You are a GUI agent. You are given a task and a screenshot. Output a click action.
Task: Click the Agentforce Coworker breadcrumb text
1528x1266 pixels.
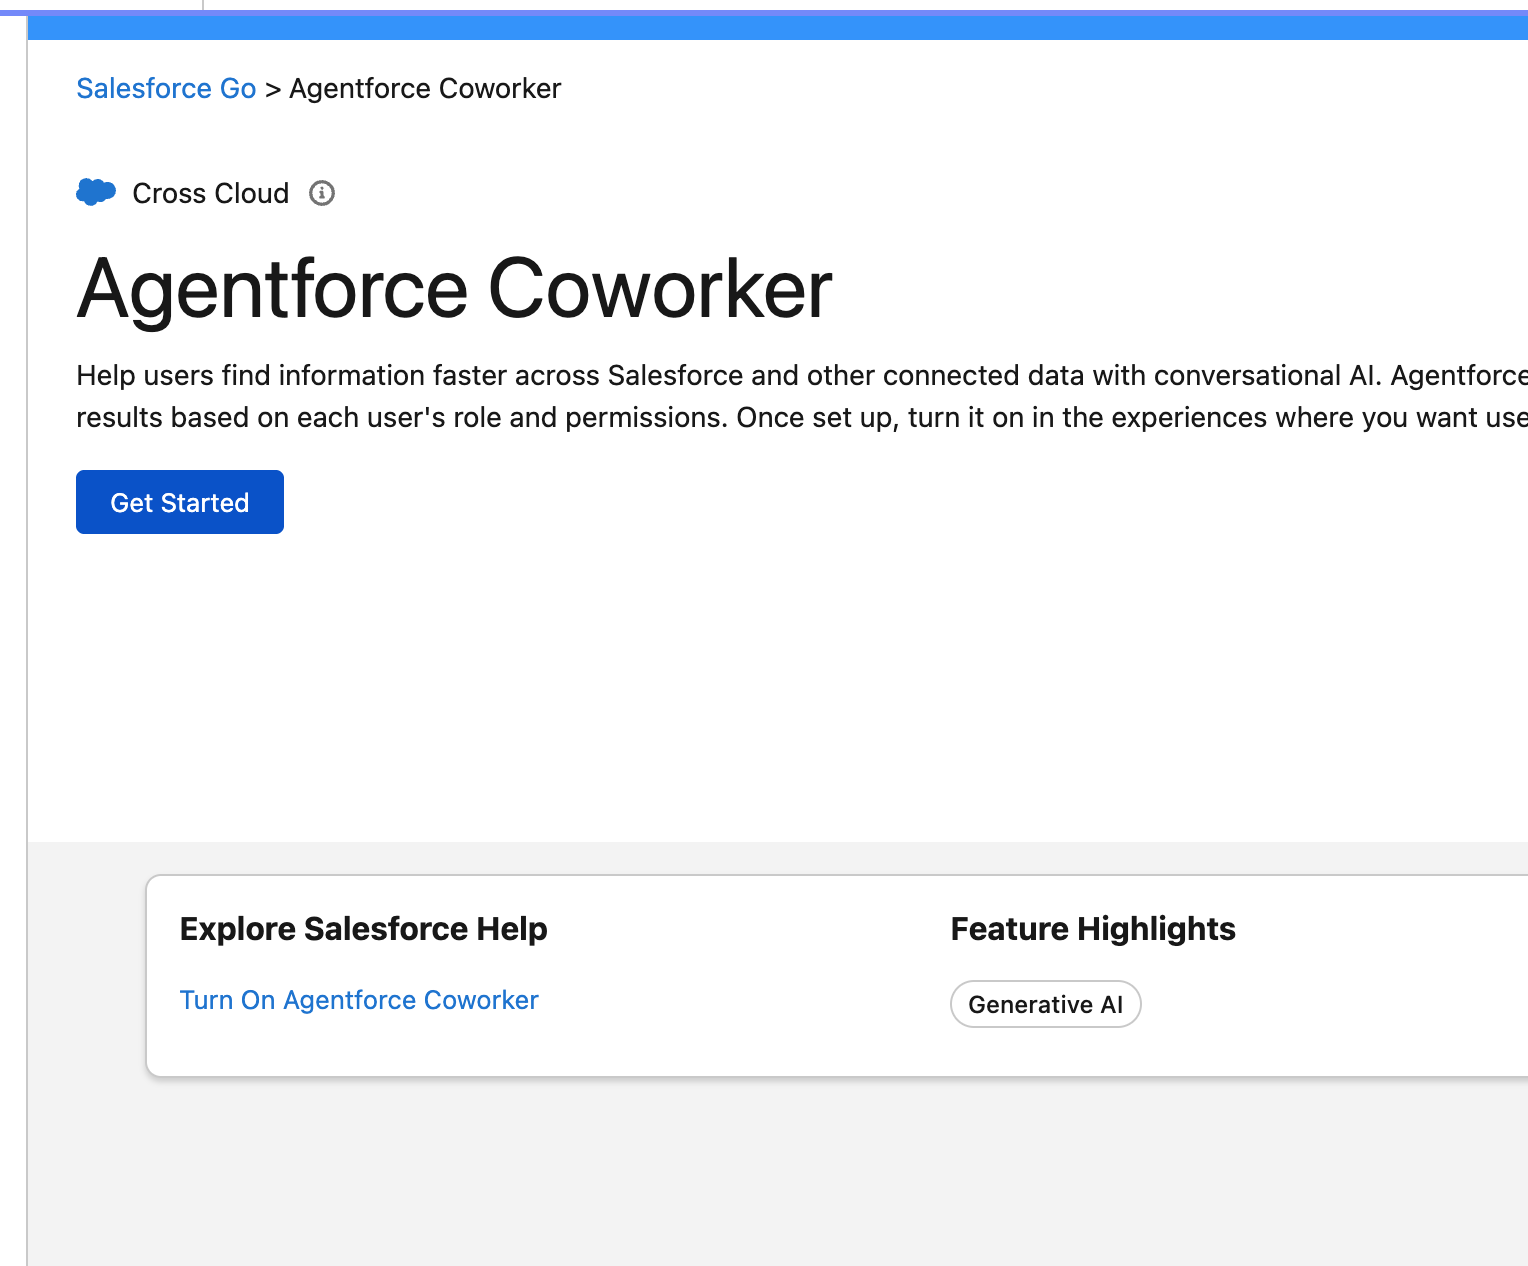coord(425,89)
